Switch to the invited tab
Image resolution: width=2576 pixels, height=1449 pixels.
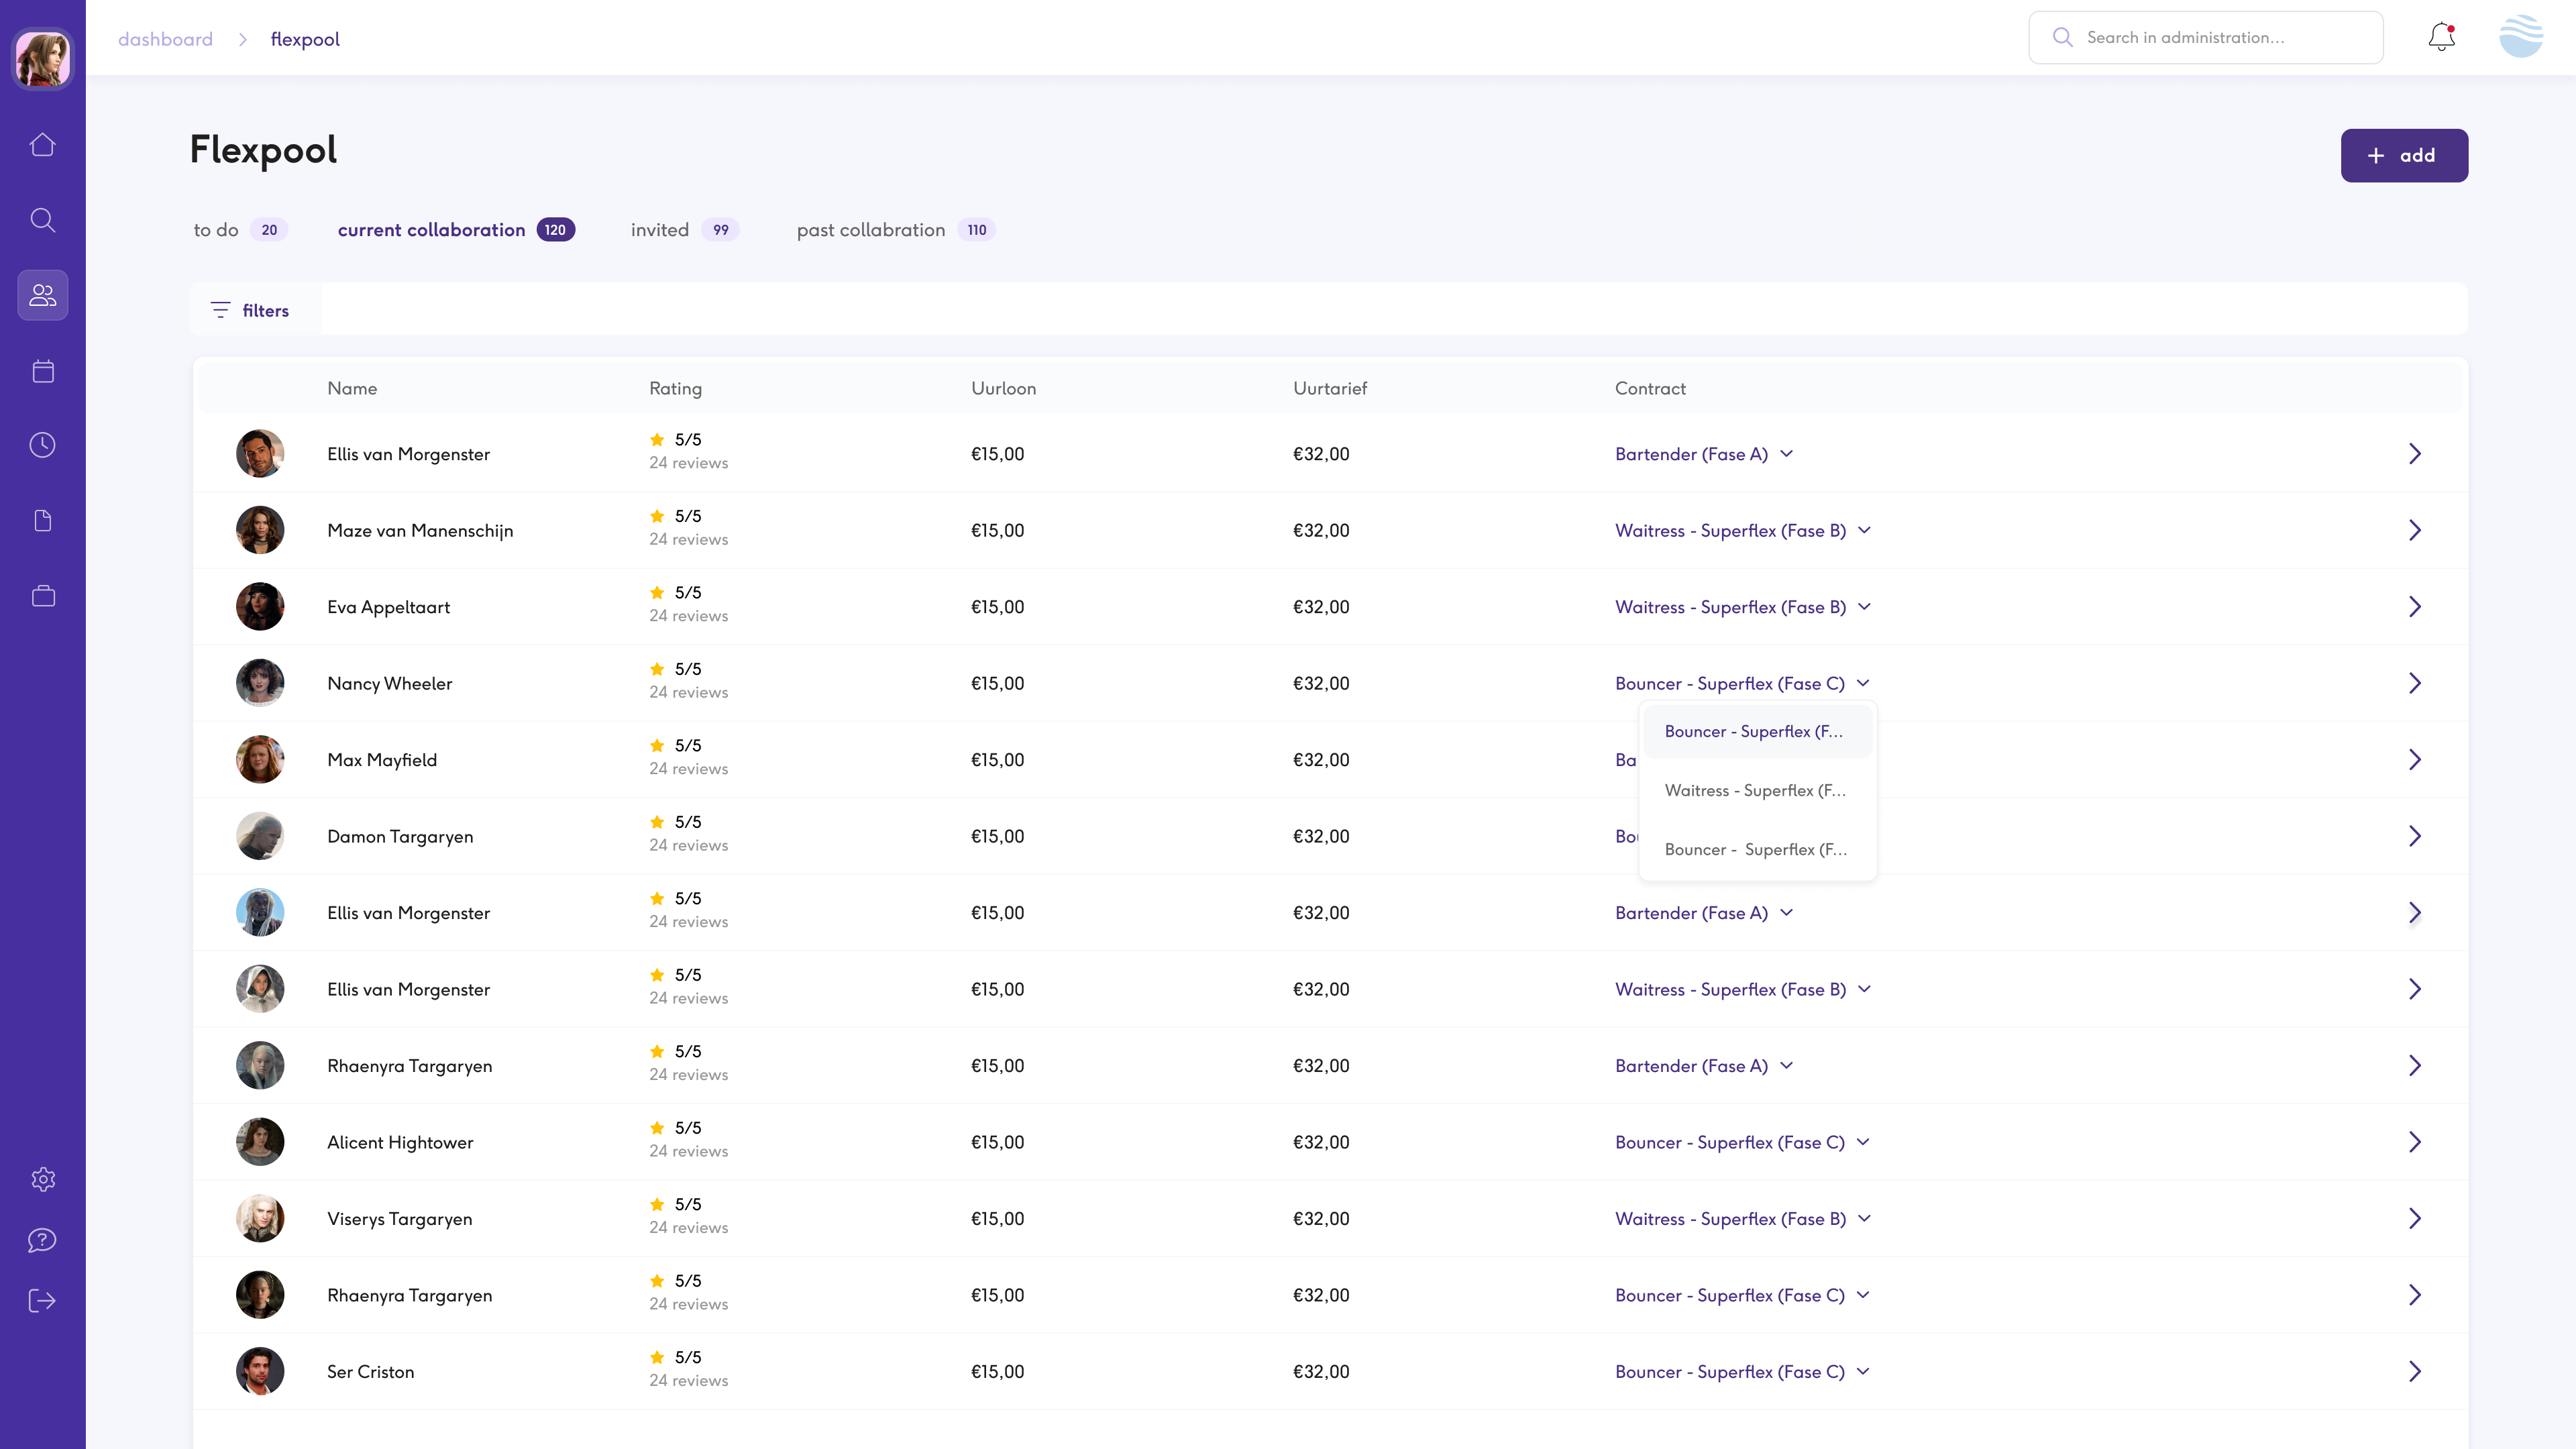point(660,230)
